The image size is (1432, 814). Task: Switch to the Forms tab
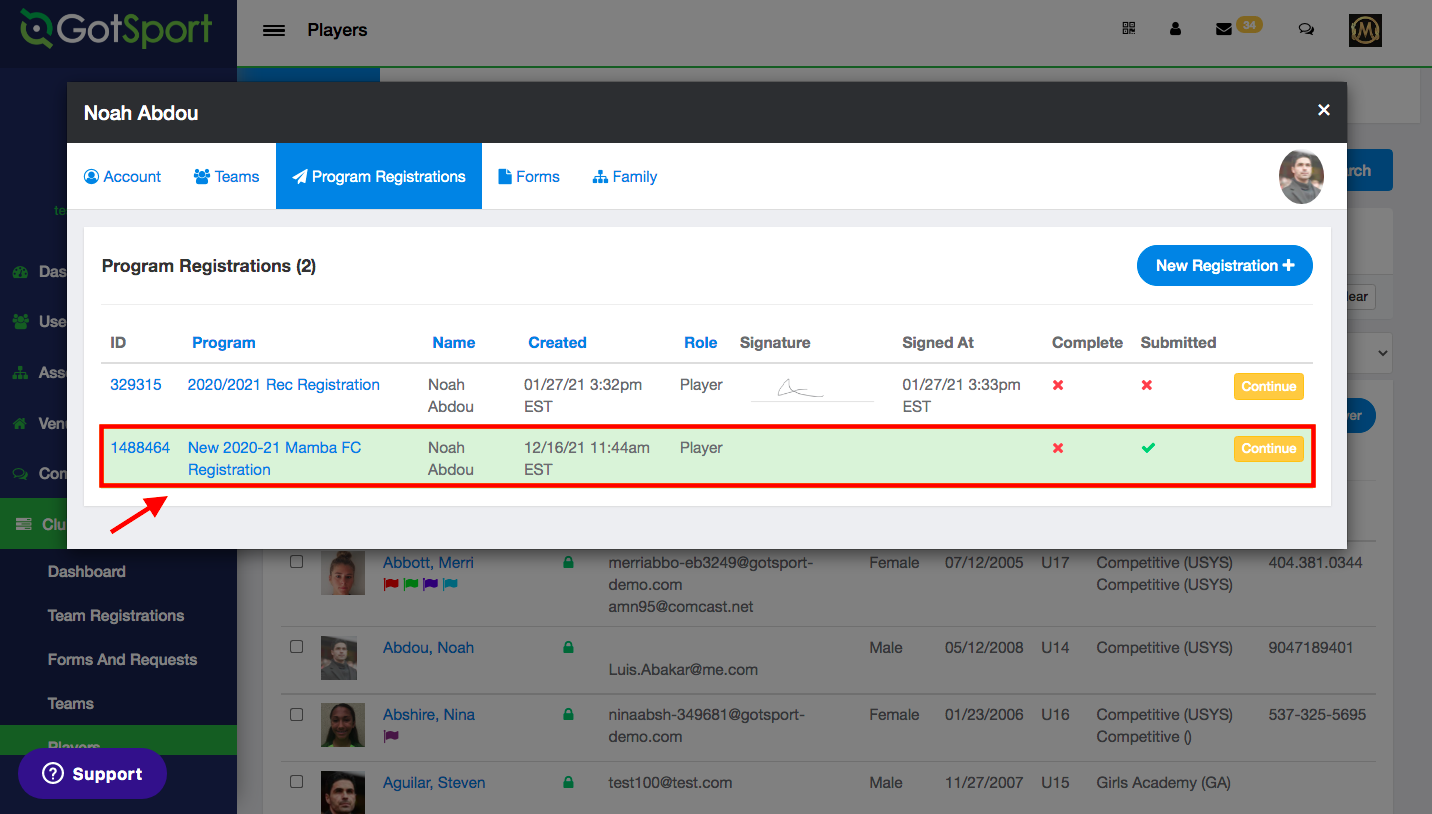coord(529,176)
